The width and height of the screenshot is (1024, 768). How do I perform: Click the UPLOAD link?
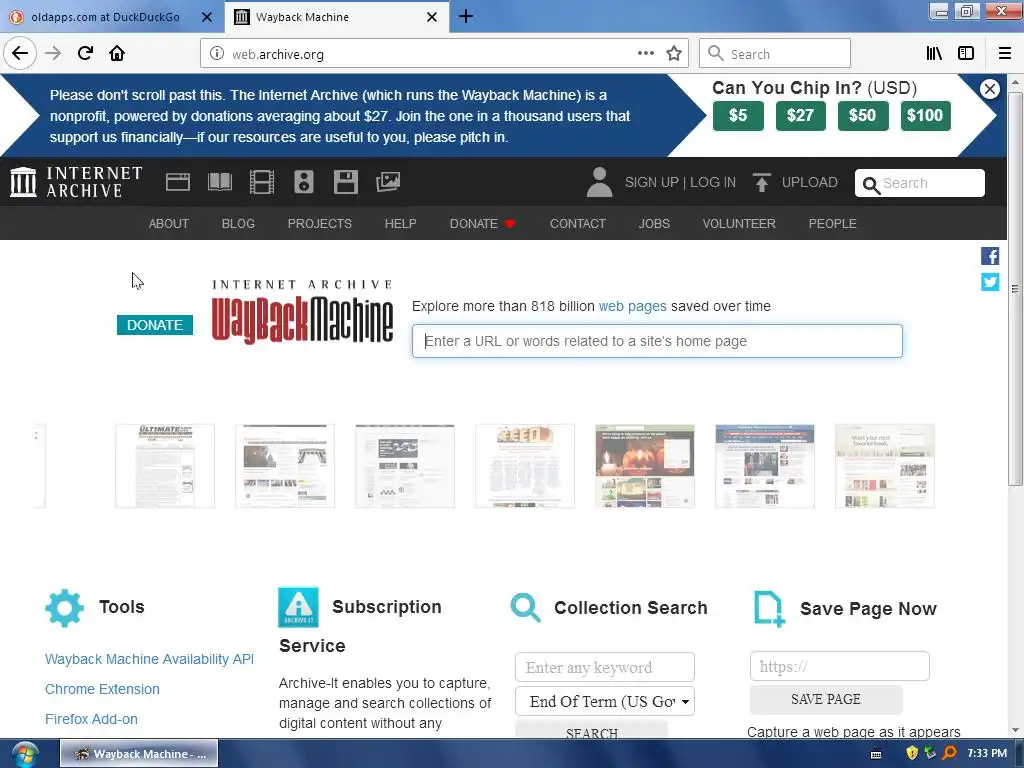click(x=809, y=182)
